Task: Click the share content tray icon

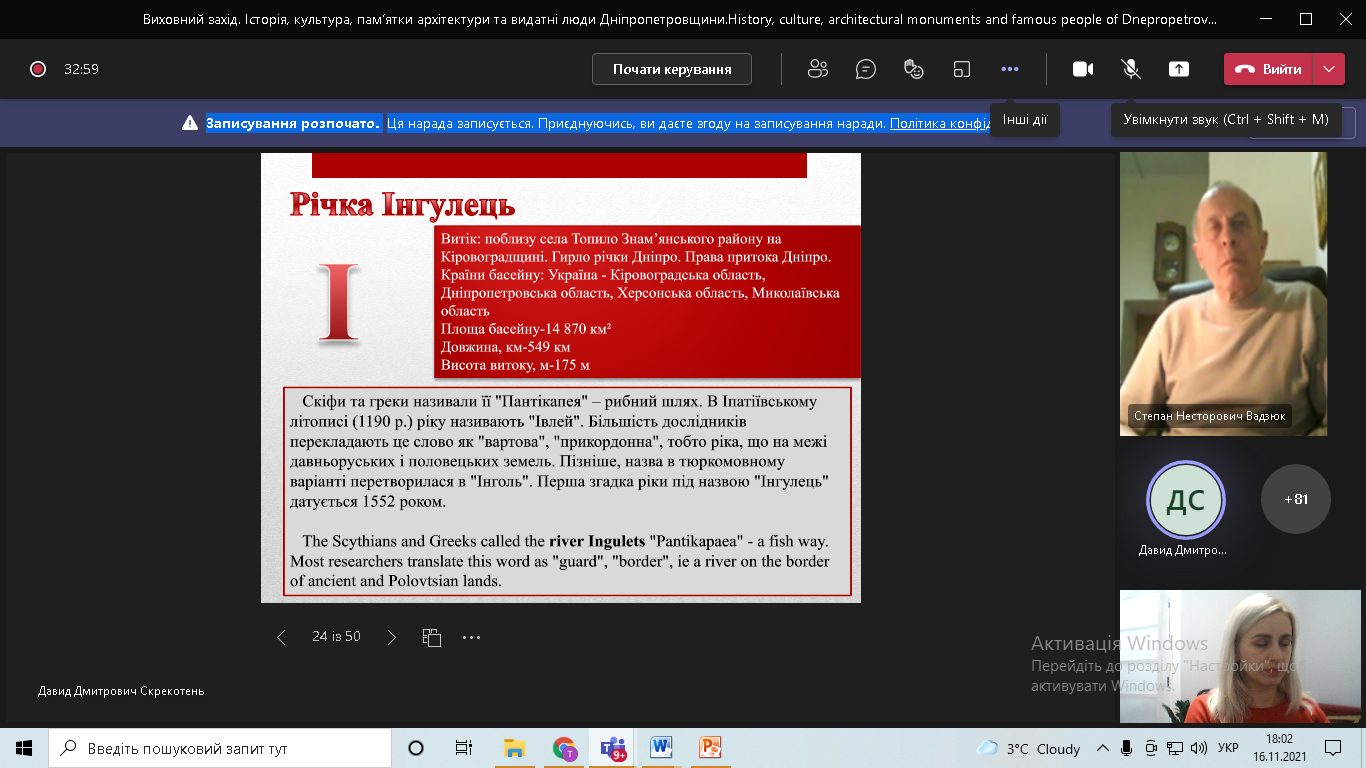Action: [1179, 69]
